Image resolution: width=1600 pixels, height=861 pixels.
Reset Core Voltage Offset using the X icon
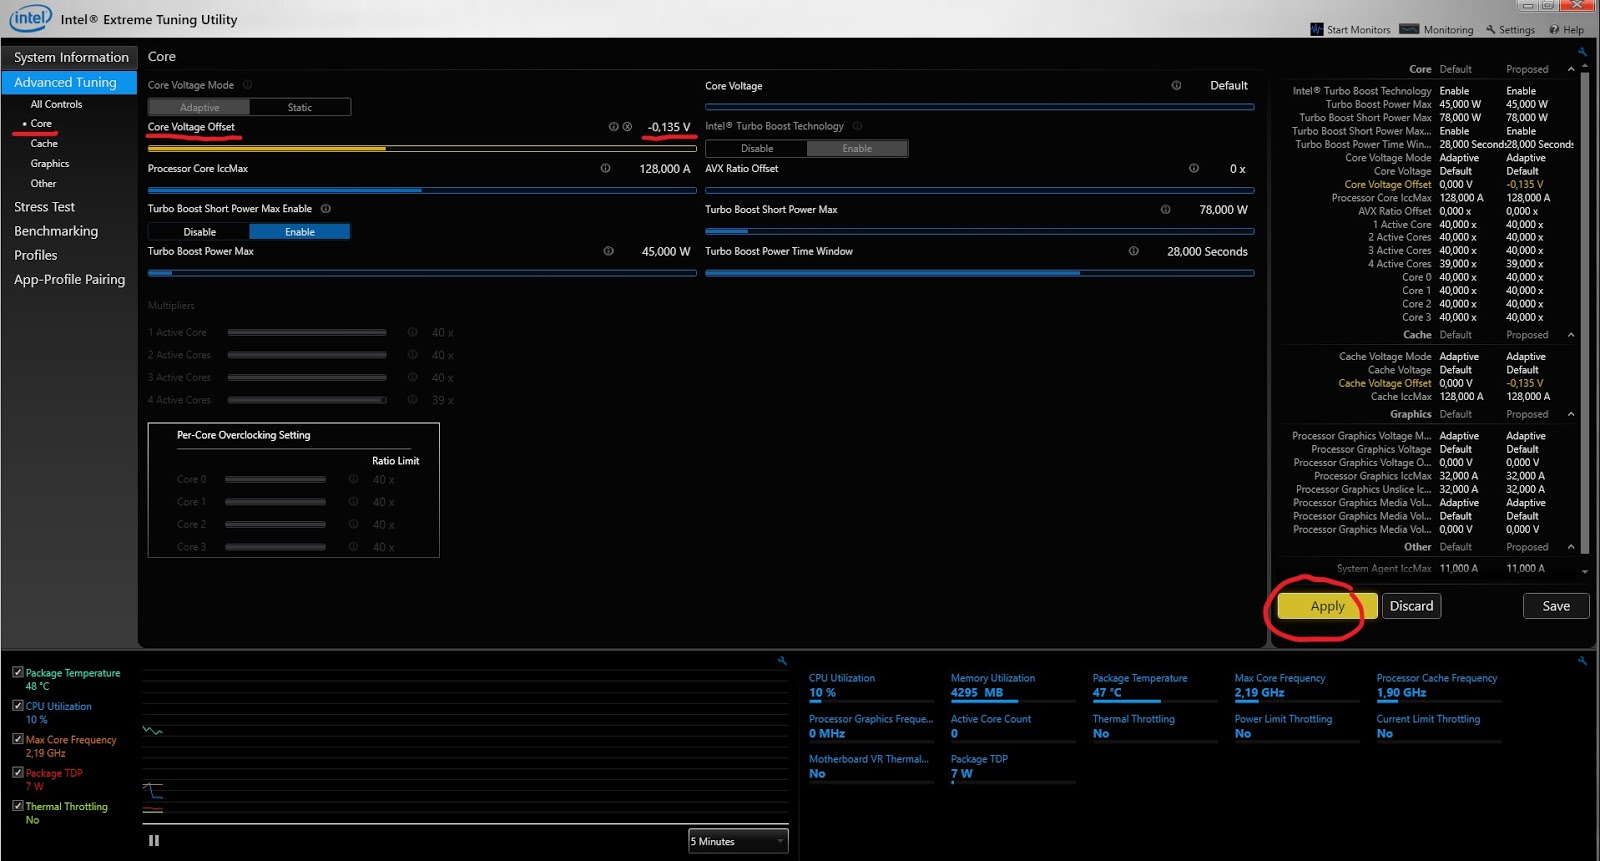coord(627,127)
